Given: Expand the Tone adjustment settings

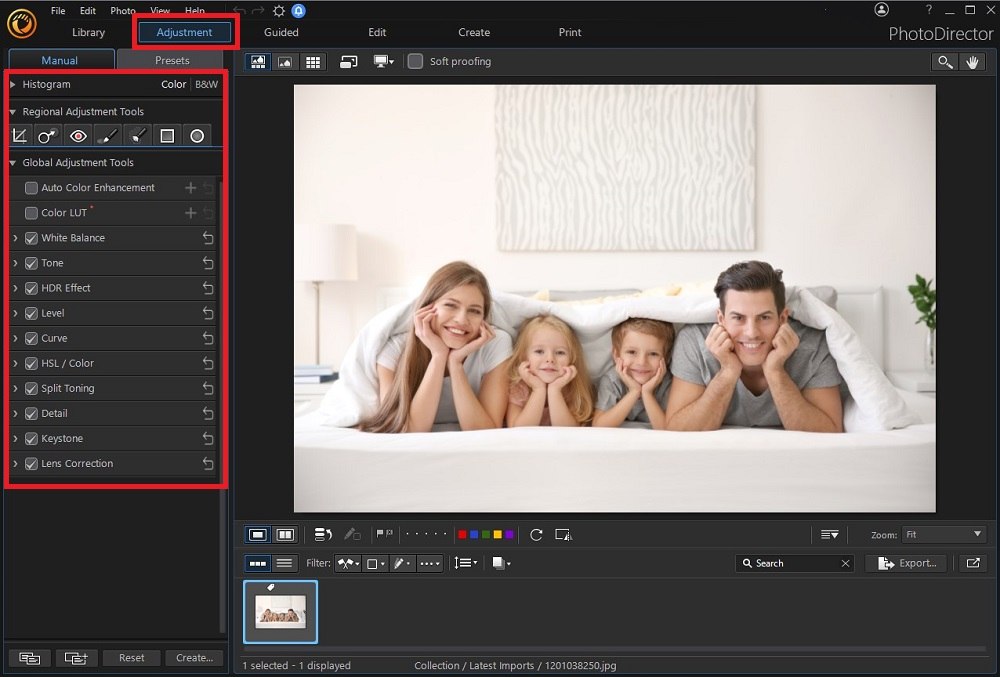Looking at the screenshot, I should tap(17, 263).
